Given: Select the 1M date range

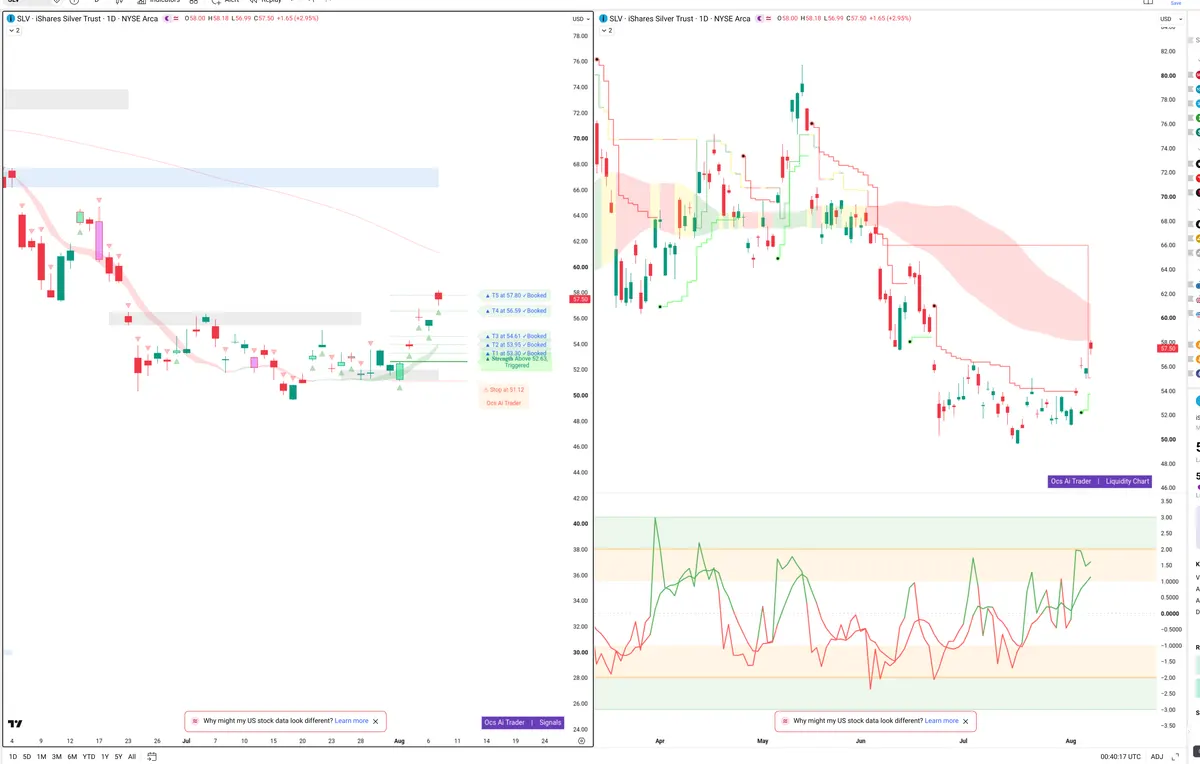Looking at the screenshot, I should [x=42, y=757].
